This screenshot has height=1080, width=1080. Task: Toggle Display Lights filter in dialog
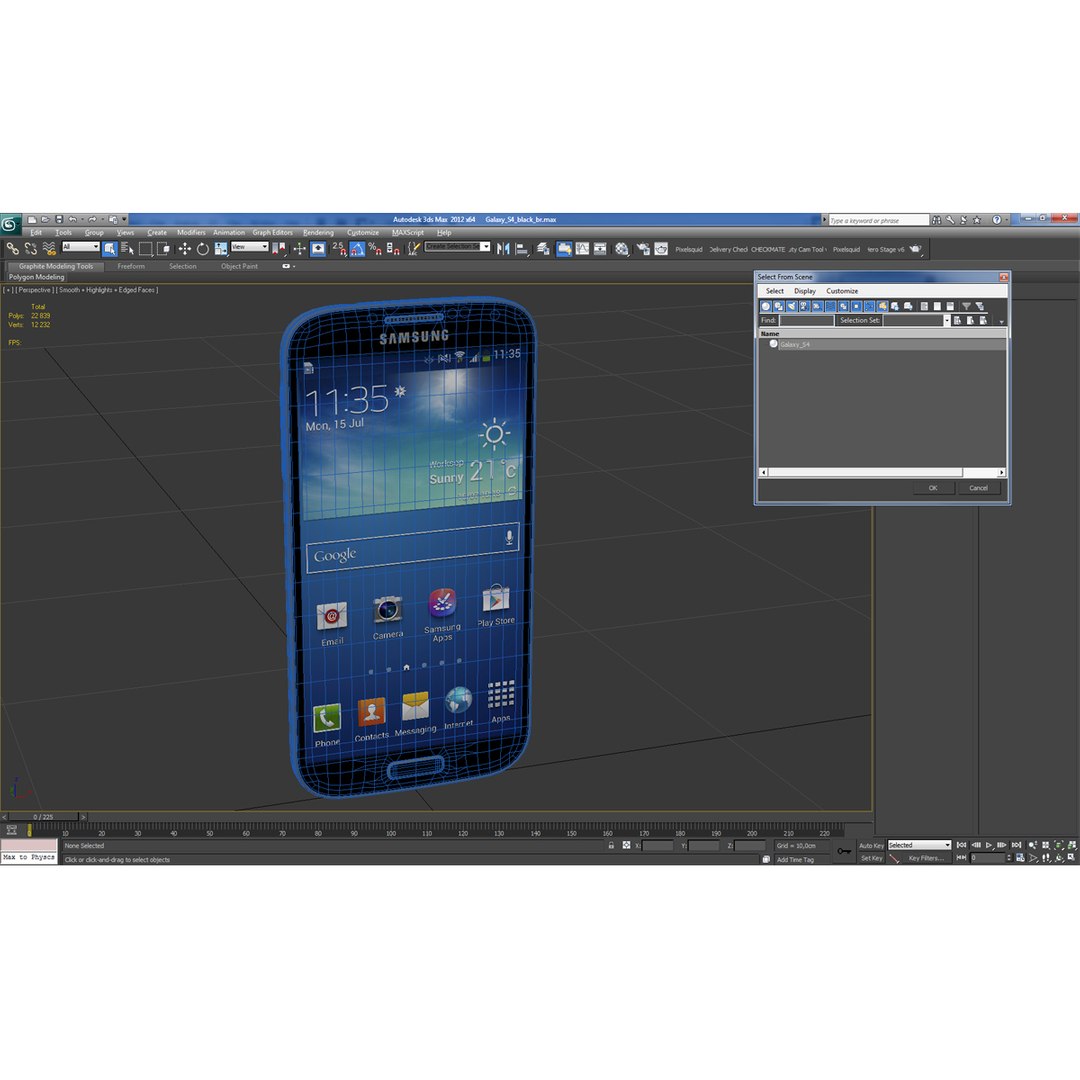point(791,307)
